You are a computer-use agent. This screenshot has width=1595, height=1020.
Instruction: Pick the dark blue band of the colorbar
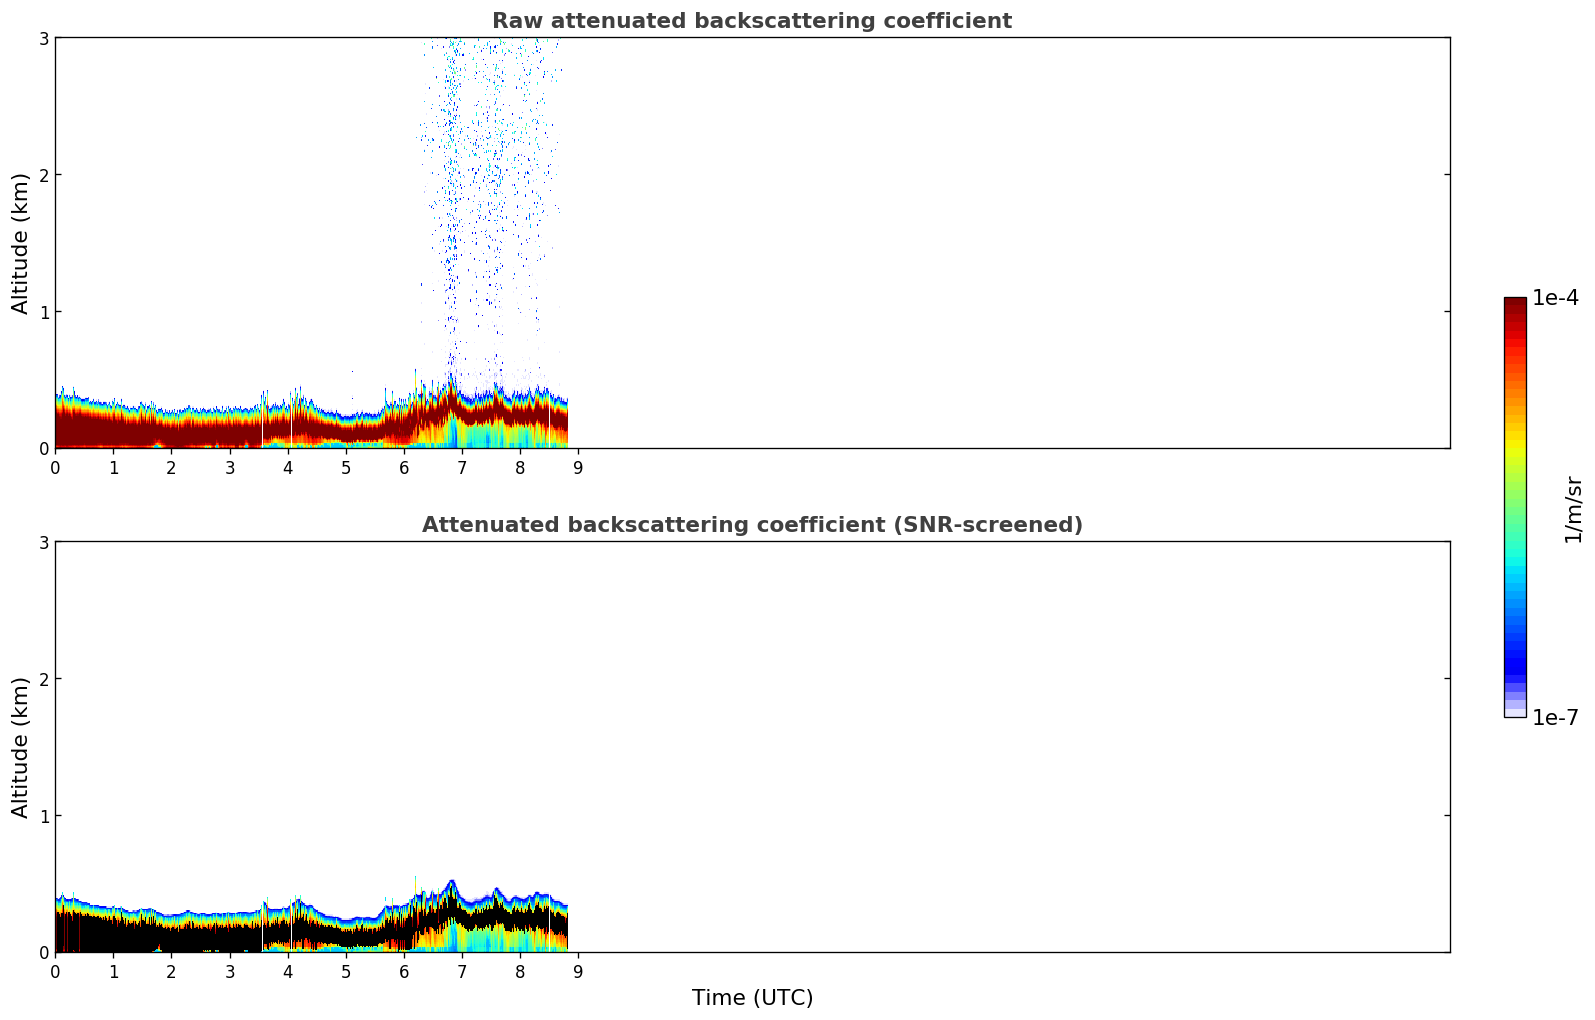[x=1514, y=660]
